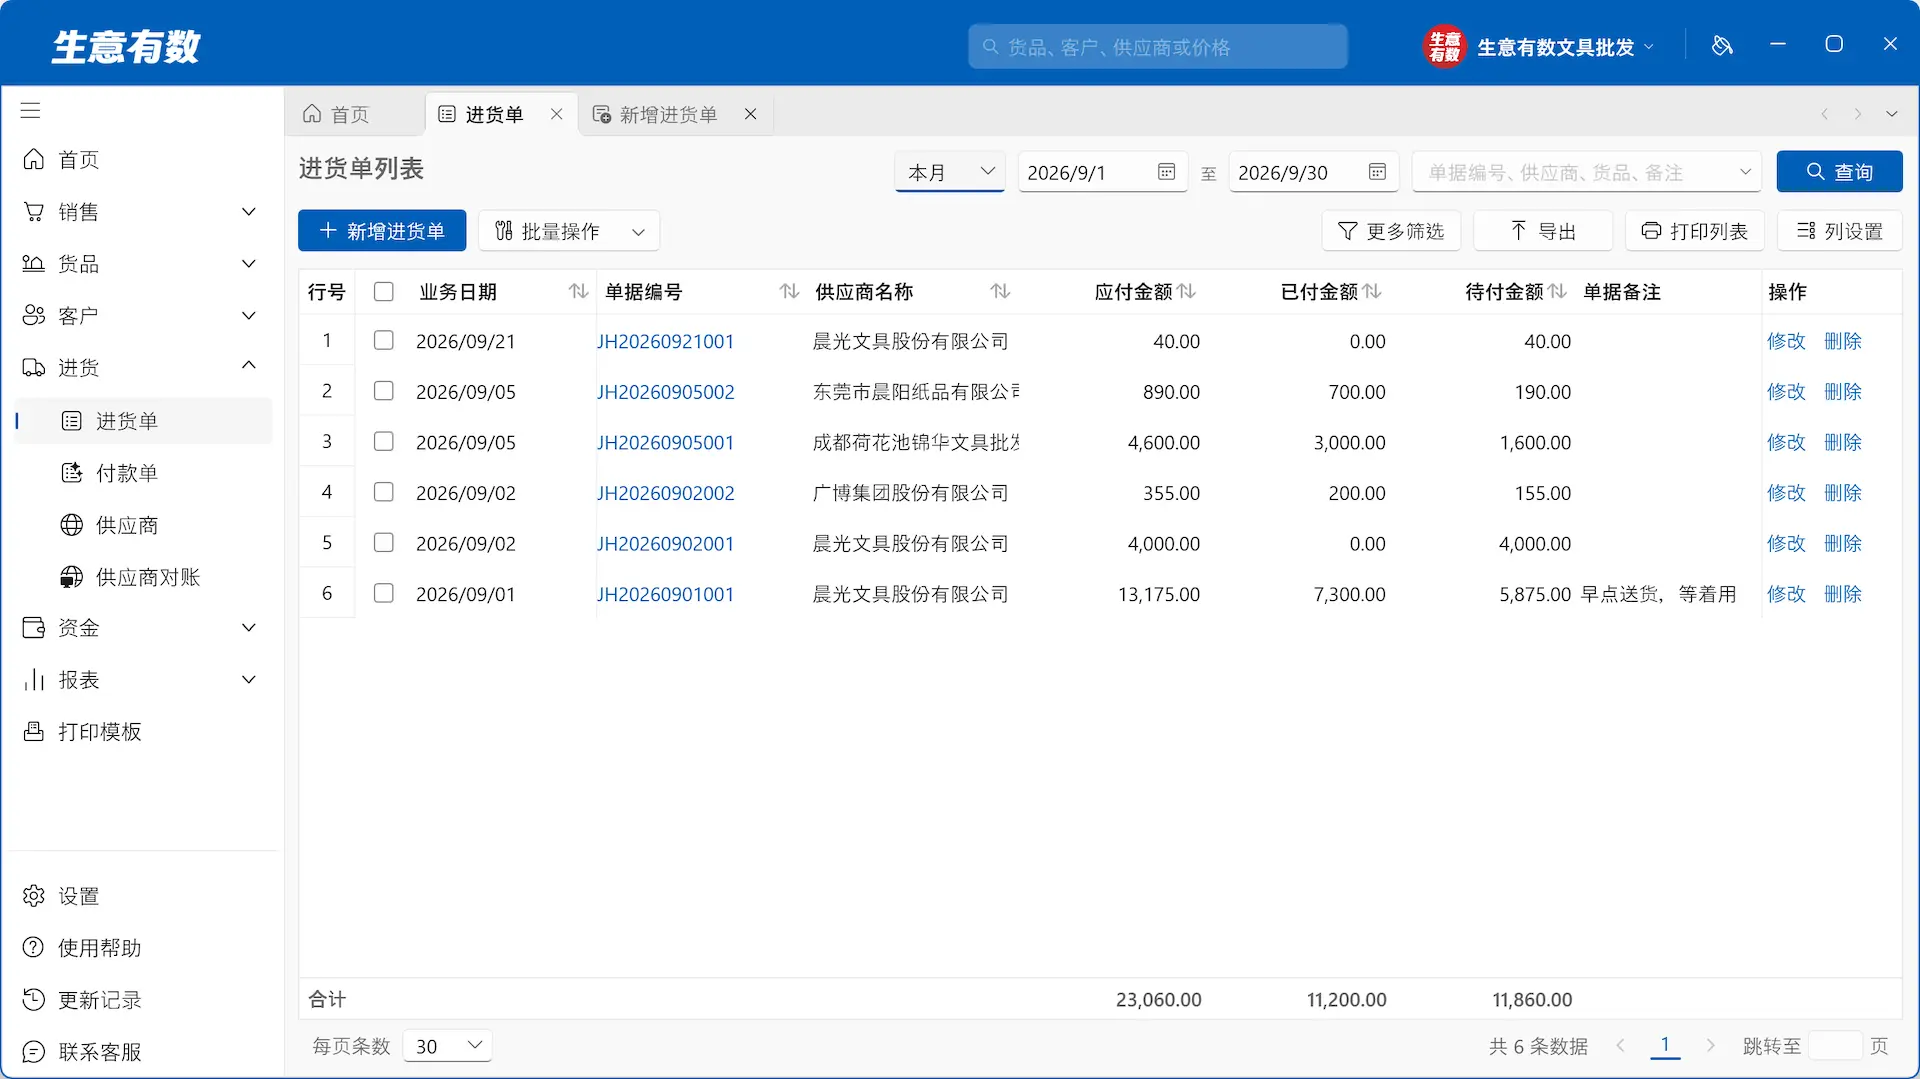
Task: Close the 新增进货单 tab
Action: coord(750,114)
